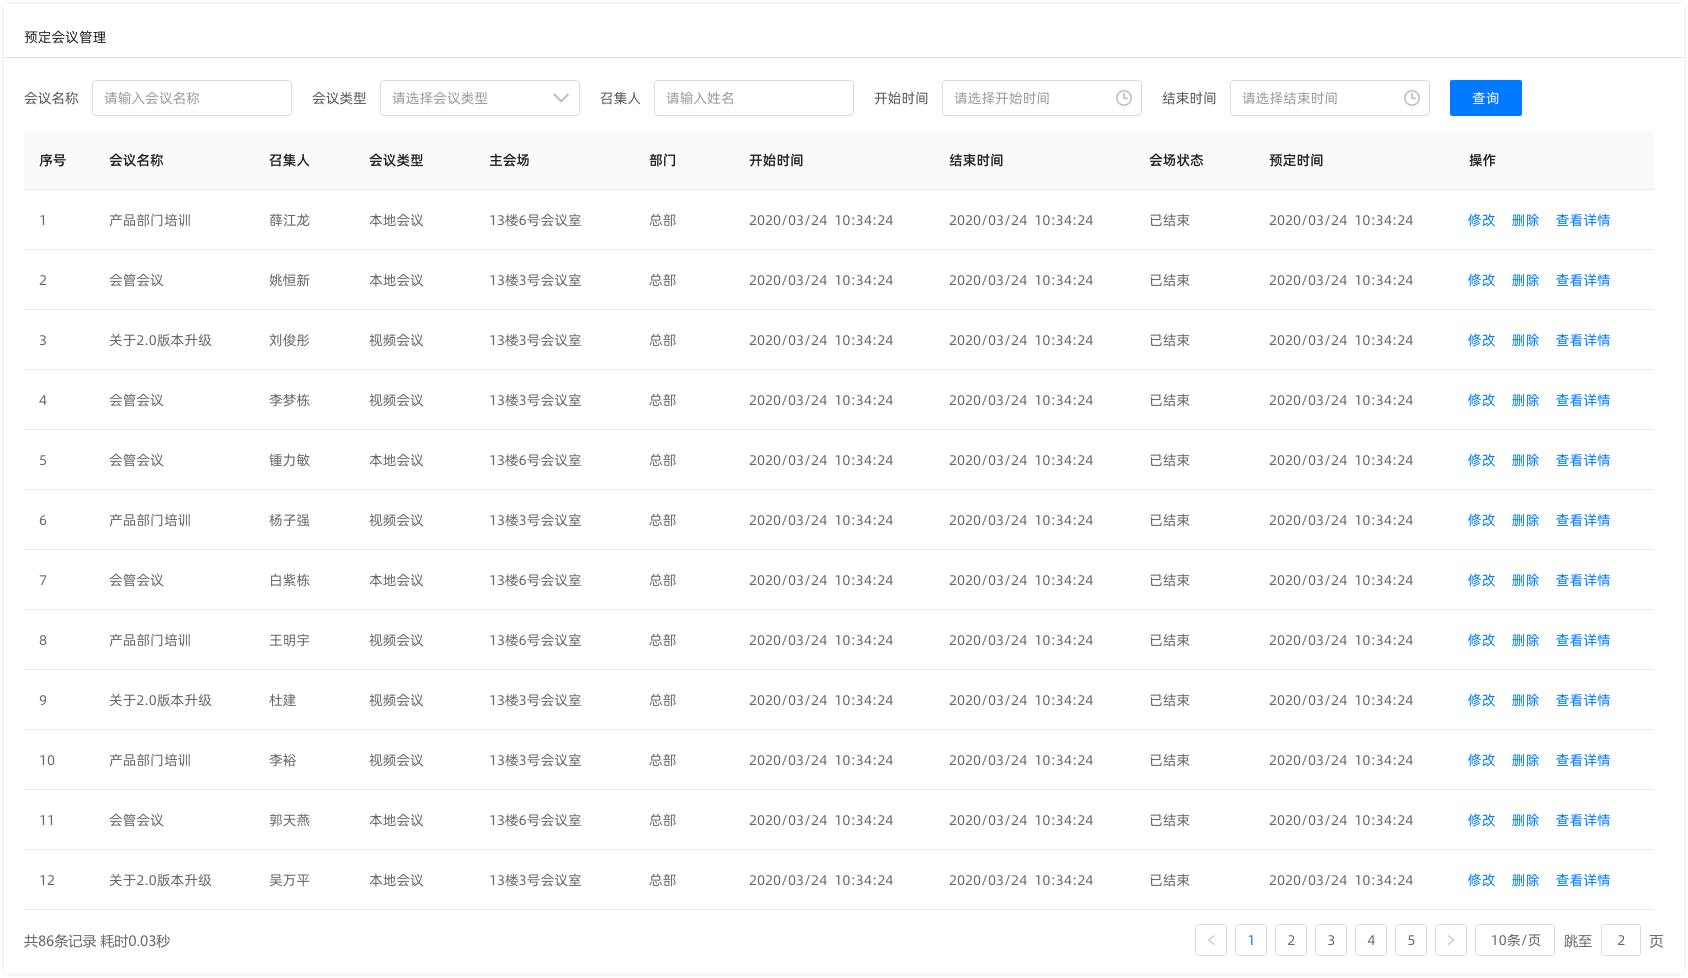Open the 10条/页 page size selector
Viewport: 1688px width, 978px height.
pyautogui.click(x=1515, y=940)
